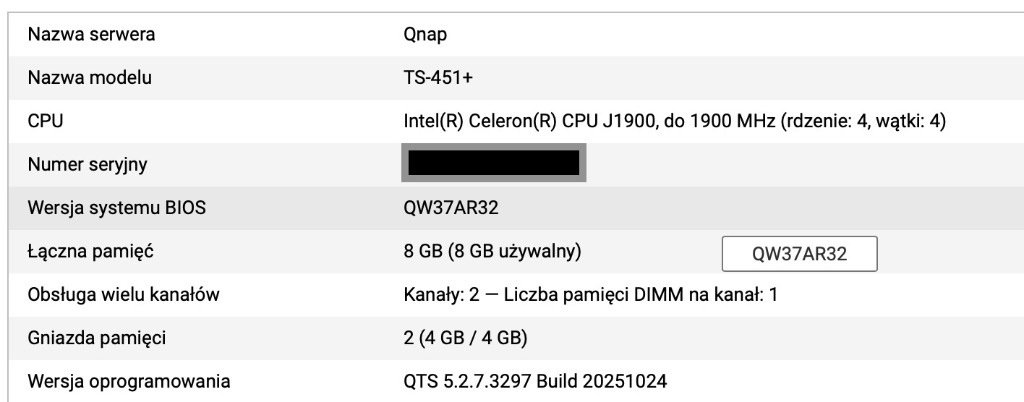The image size is (1024, 402).
Task: Click the Obsługa wielu kanałów label
Action: tap(124, 295)
